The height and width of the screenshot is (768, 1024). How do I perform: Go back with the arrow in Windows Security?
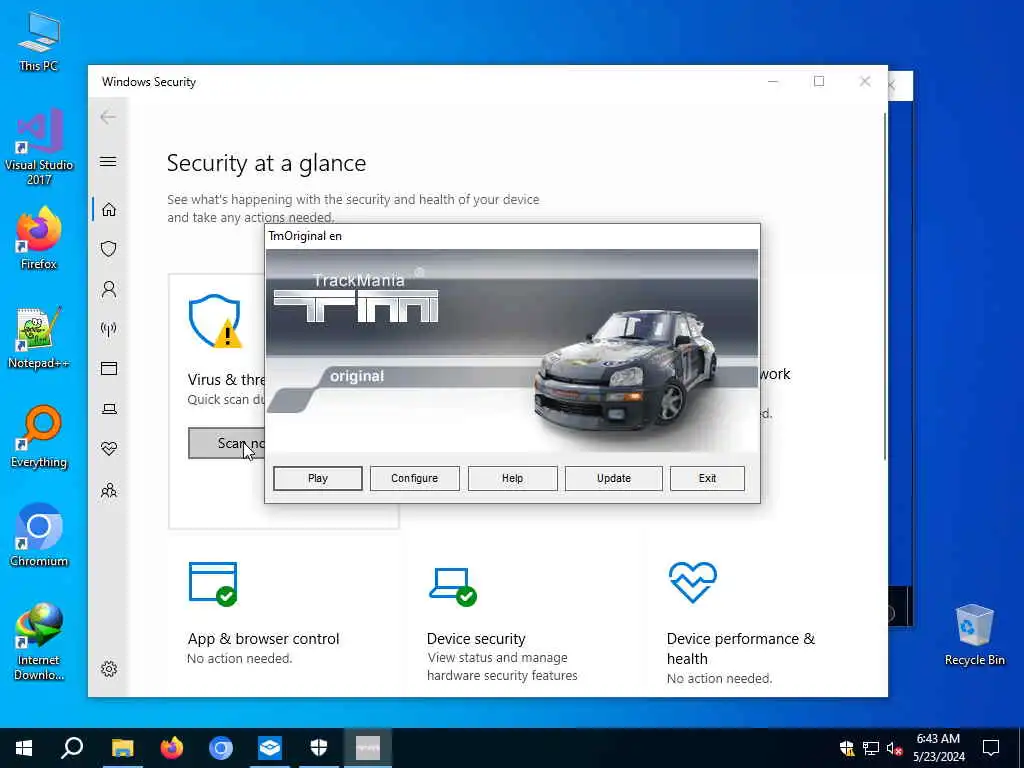point(108,117)
